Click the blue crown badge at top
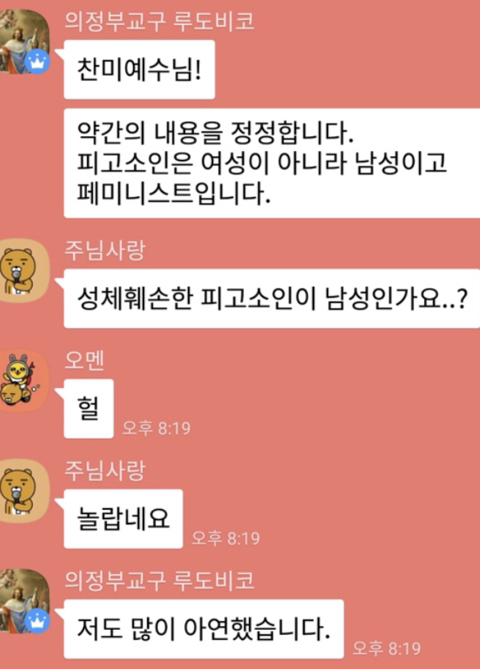The width and height of the screenshot is (480, 669). pyautogui.click(x=38, y=61)
